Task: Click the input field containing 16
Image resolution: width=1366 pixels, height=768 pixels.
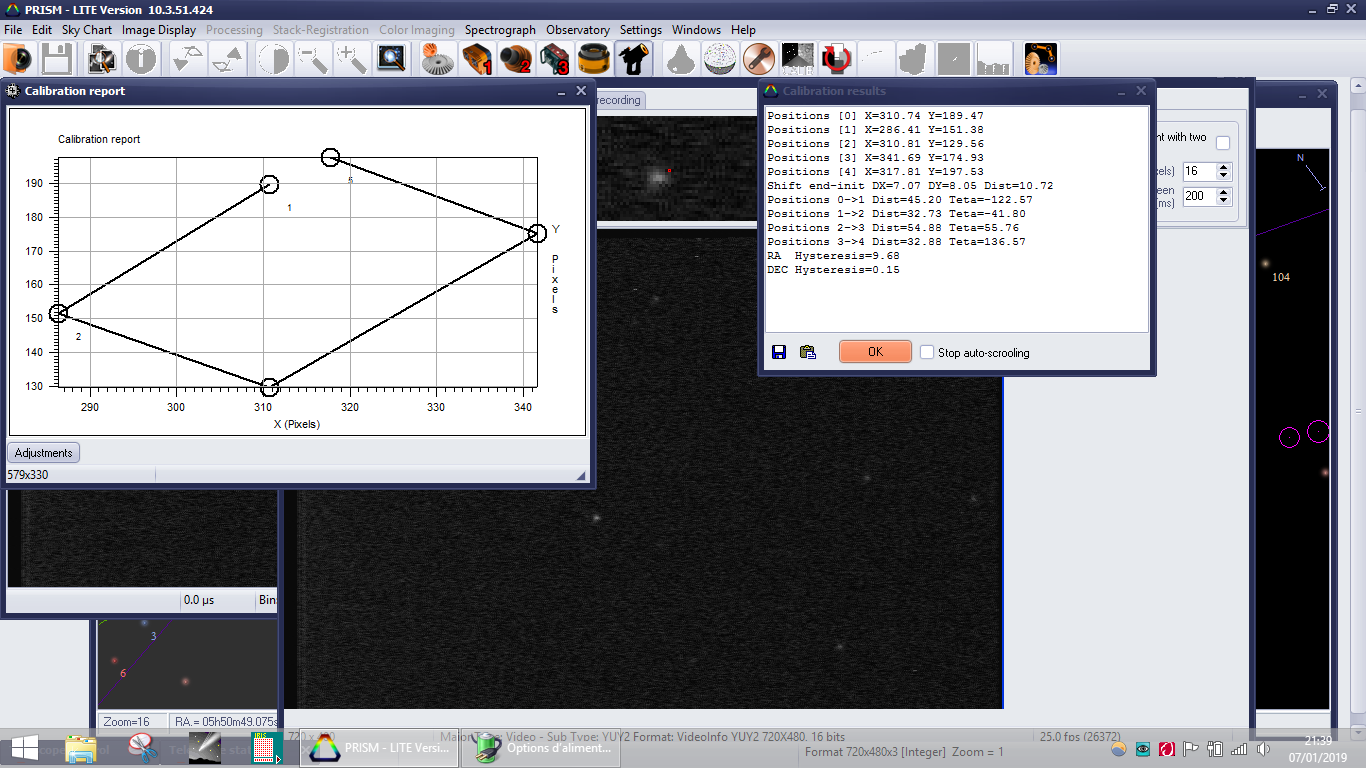Action: (1198, 171)
